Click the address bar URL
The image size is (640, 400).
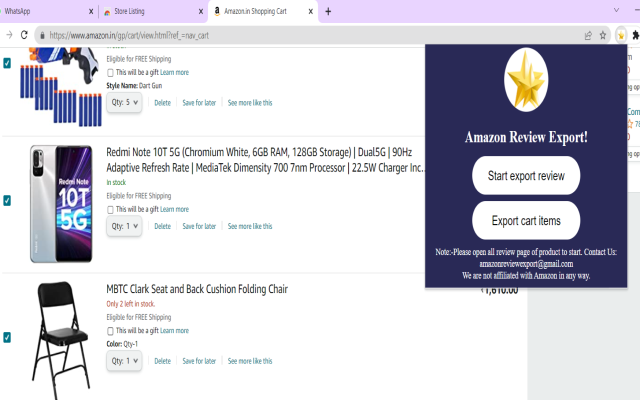(x=129, y=36)
